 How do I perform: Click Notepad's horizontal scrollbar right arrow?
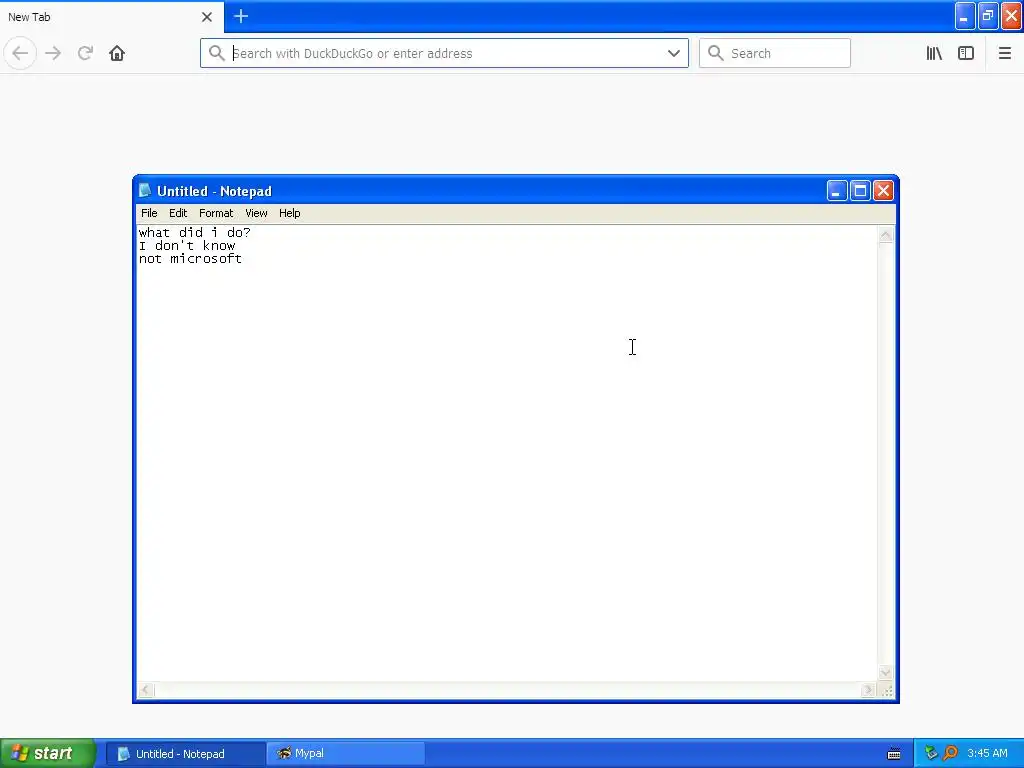pyautogui.click(x=868, y=690)
